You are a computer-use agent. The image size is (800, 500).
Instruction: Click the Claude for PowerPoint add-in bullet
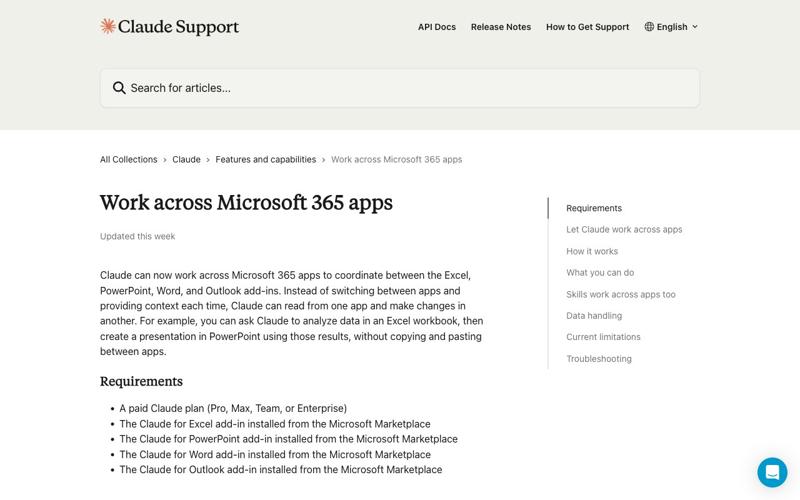tap(288, 439)
